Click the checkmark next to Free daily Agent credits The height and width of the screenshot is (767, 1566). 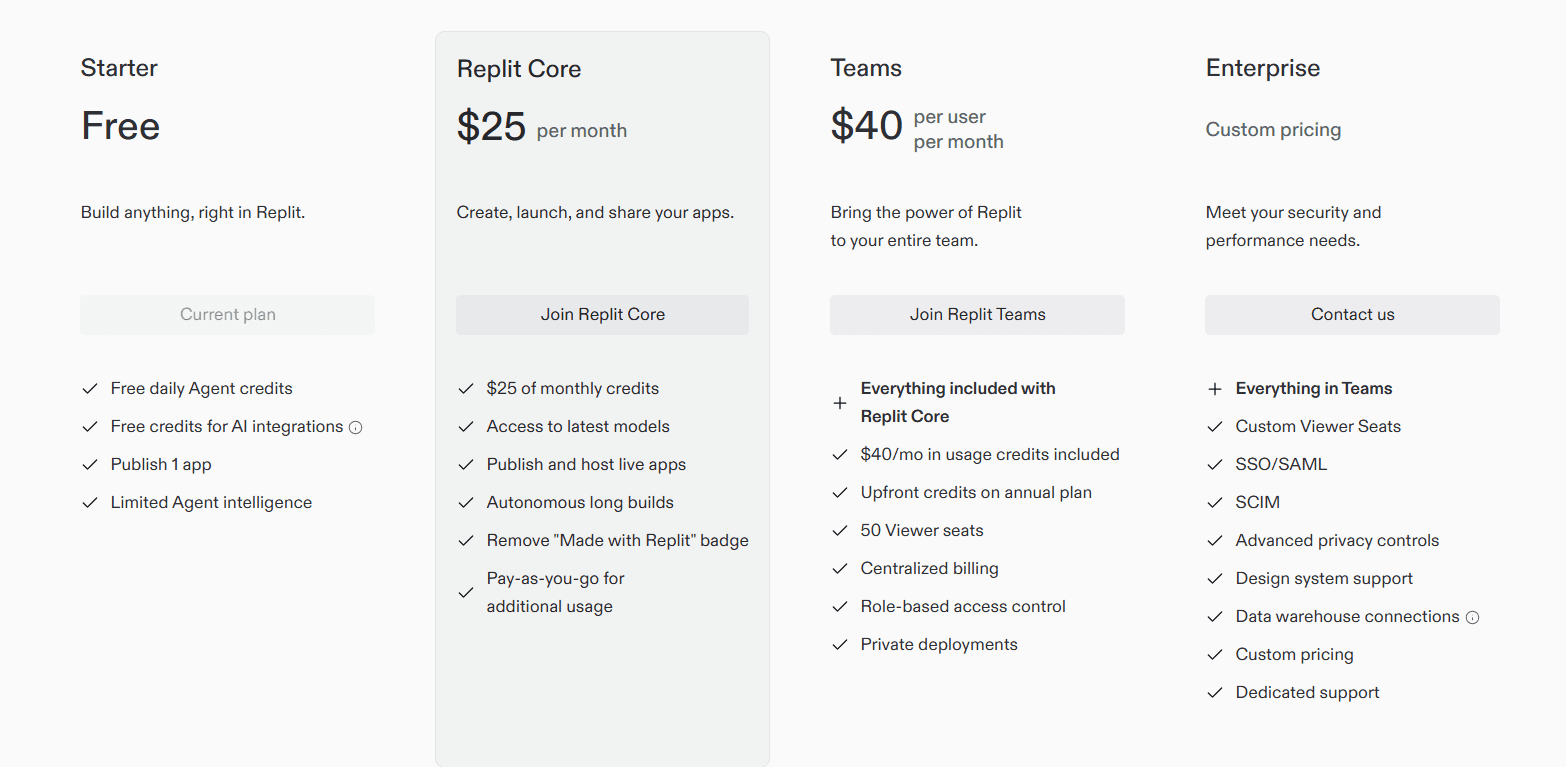(x=89, y=388)
